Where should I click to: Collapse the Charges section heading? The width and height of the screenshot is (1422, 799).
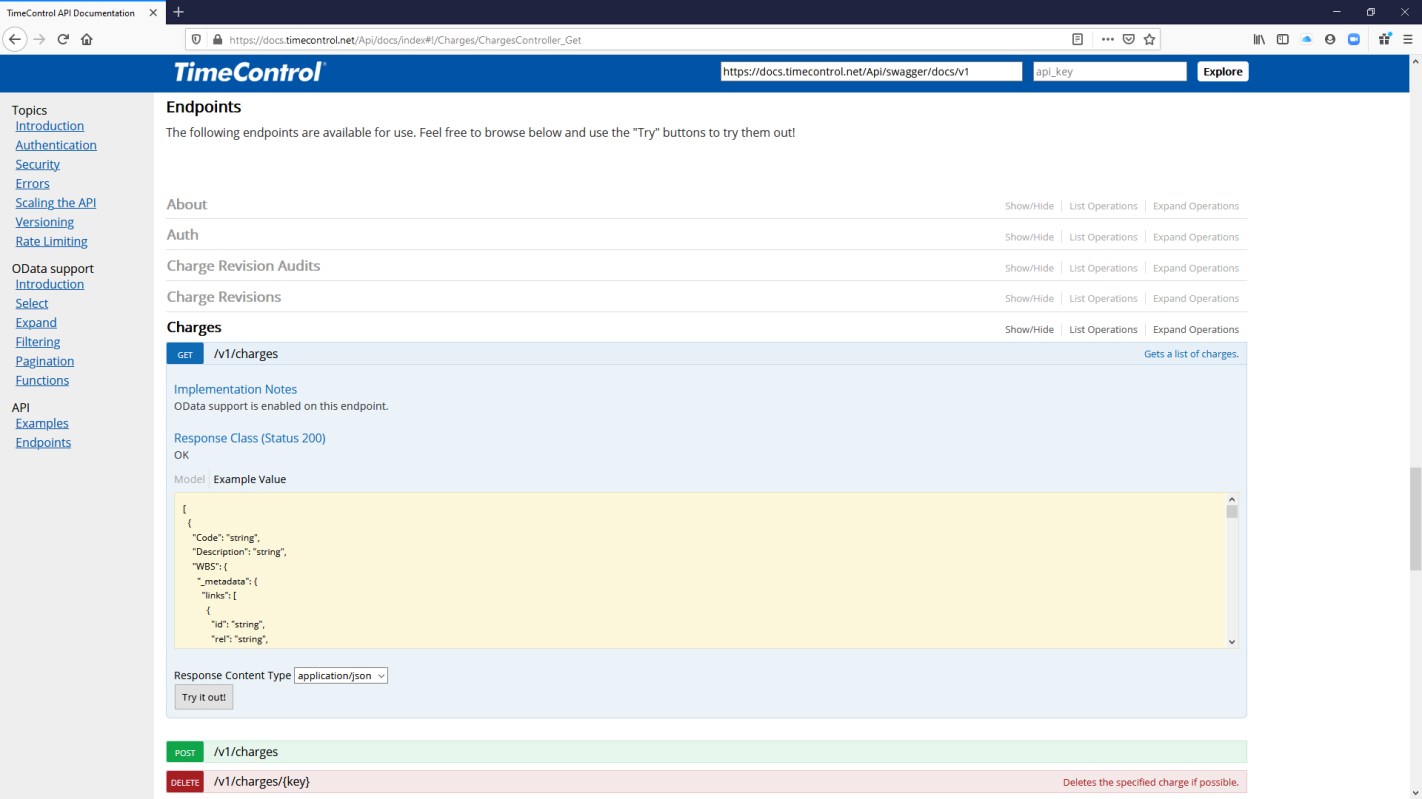(x=194, y=327)
